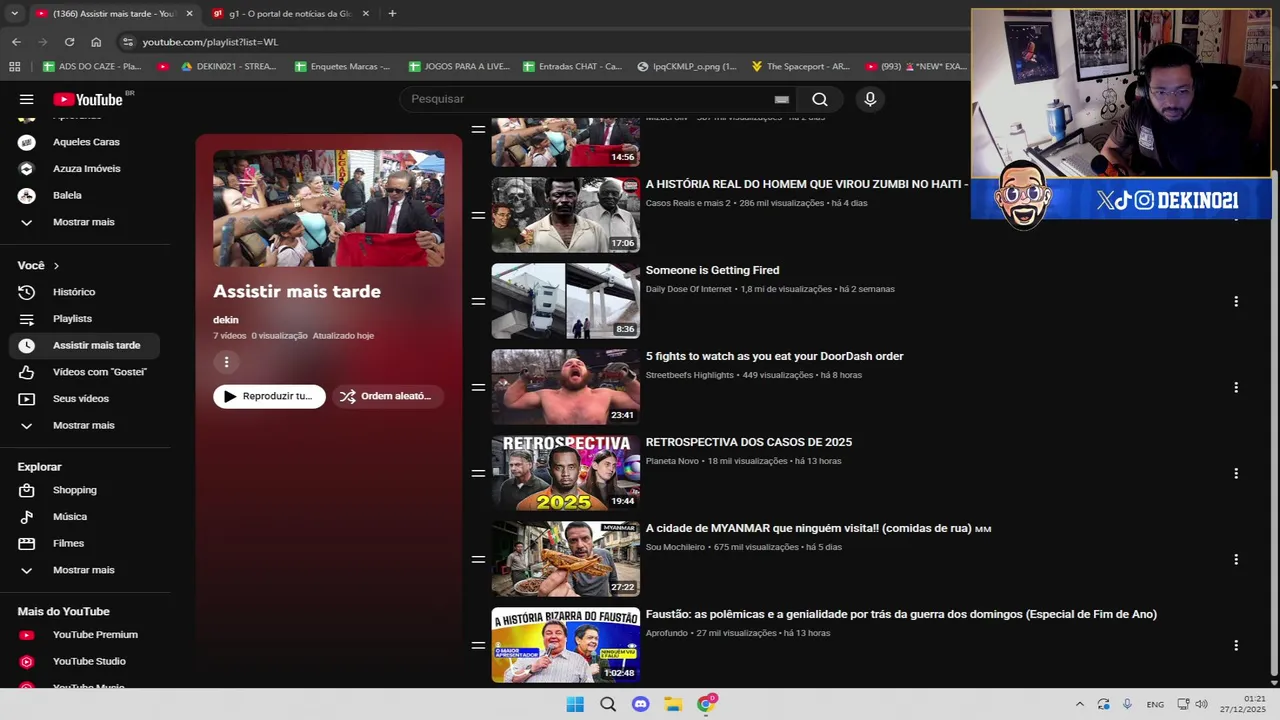Image resolution: width=1280 pixels, height=720 pixels.
Task: Open playlist cover thumbnail
Action: coord(329,208)
